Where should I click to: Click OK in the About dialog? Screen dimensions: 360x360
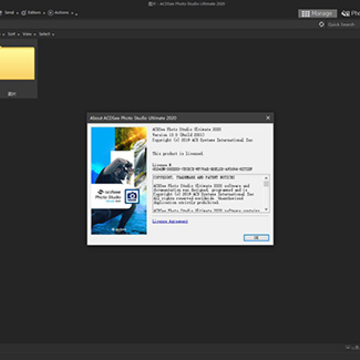coord(256,238)
